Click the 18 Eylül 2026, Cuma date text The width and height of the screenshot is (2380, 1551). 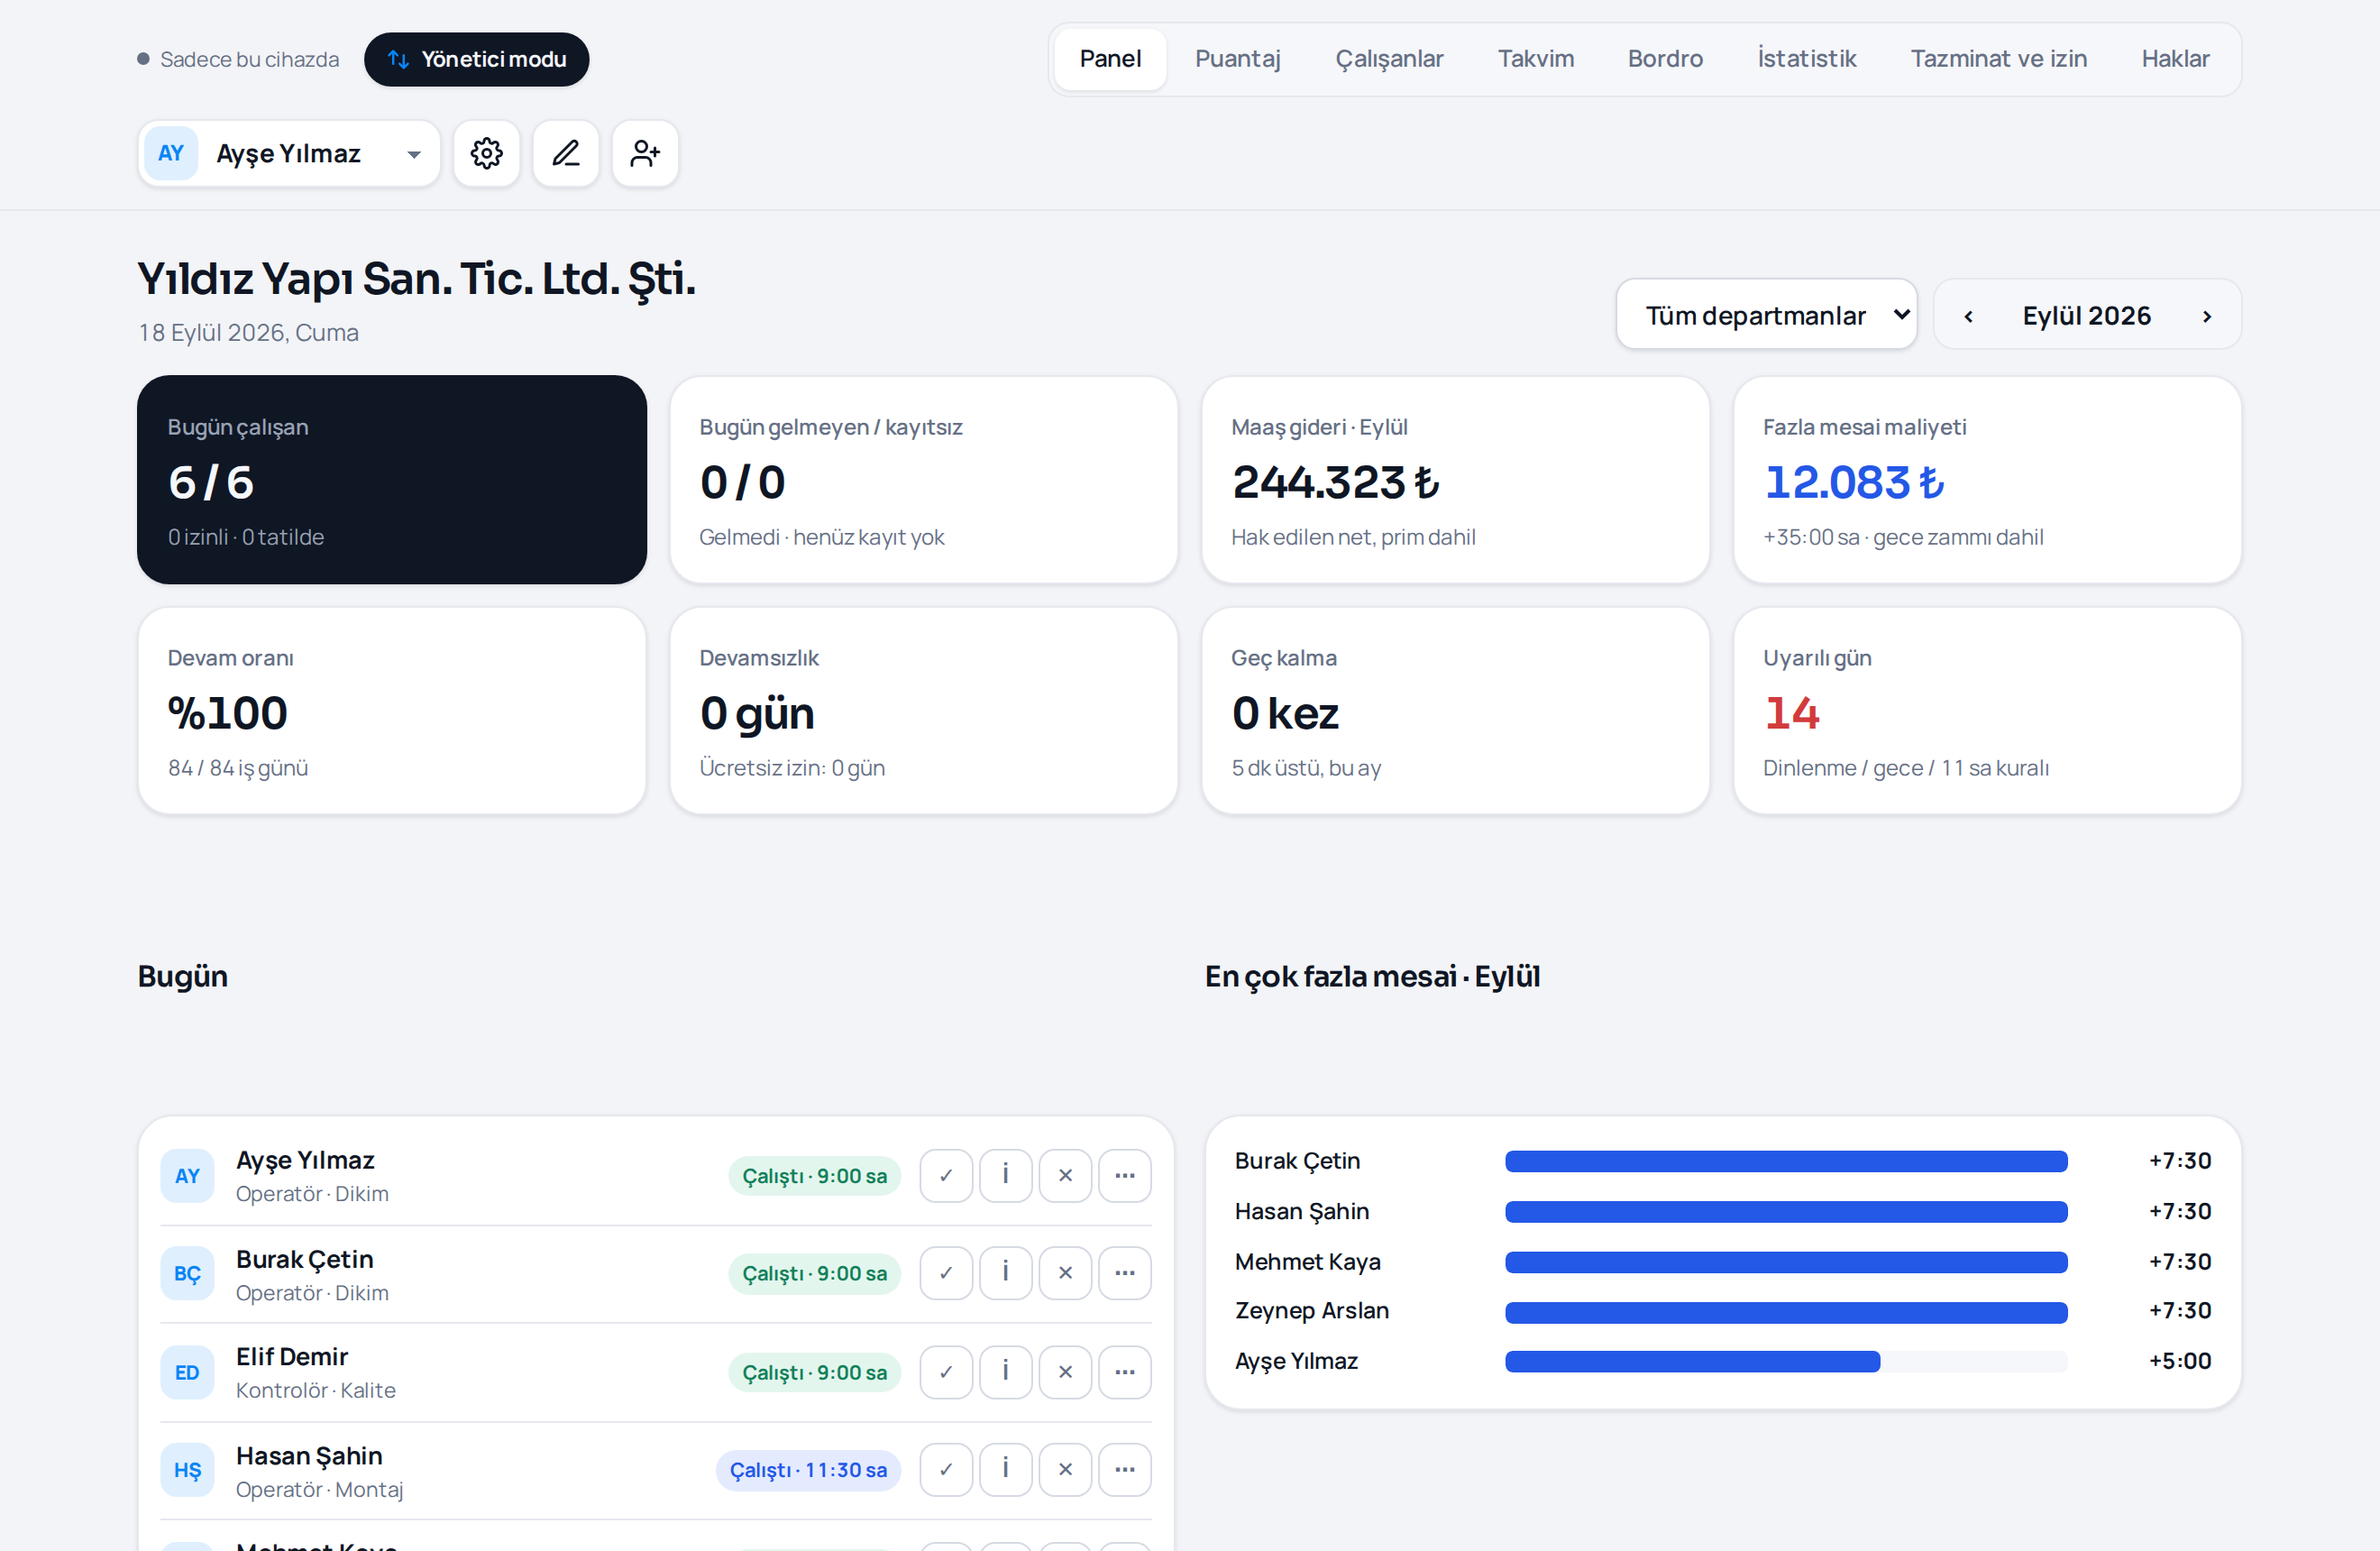[x=248, y=332]
